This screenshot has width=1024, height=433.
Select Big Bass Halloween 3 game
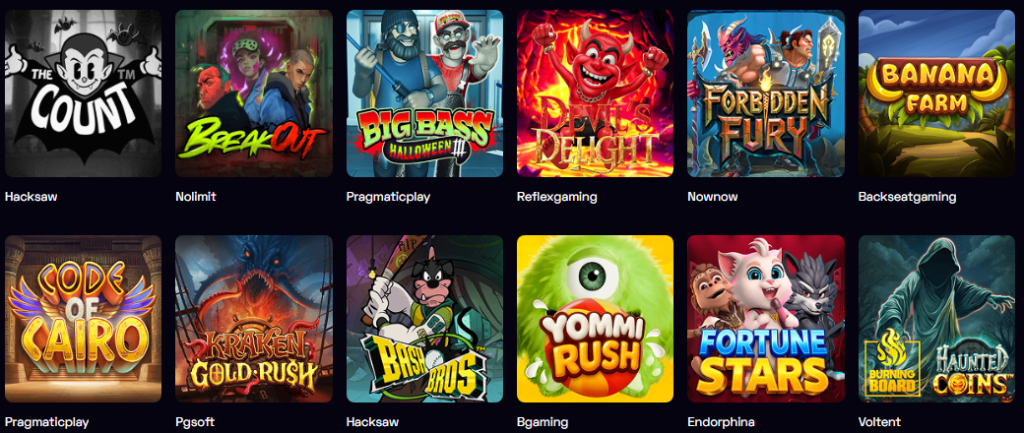click(424, 93)
